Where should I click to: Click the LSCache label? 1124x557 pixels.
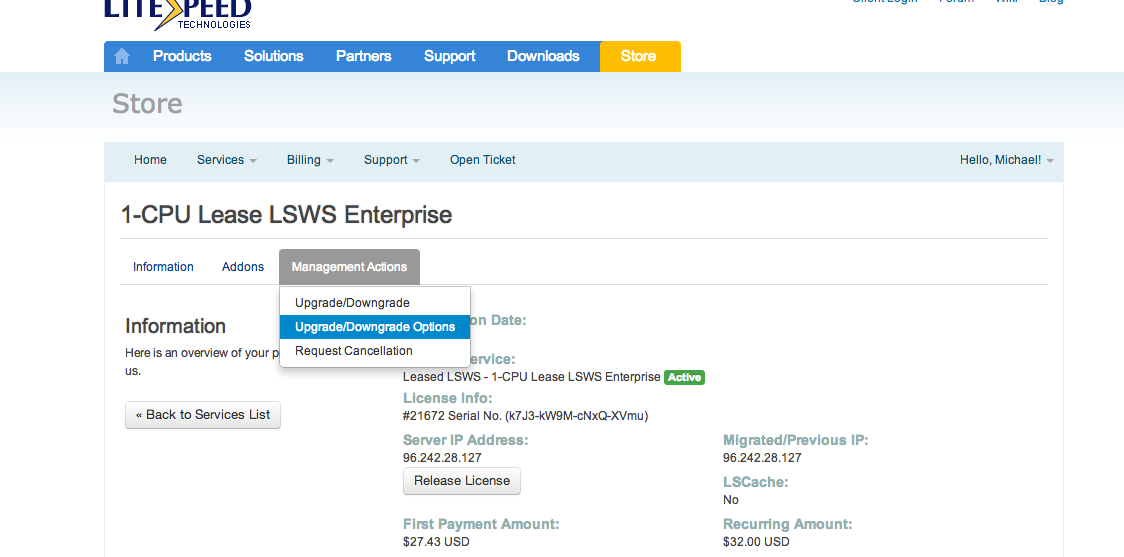point(756,482)
